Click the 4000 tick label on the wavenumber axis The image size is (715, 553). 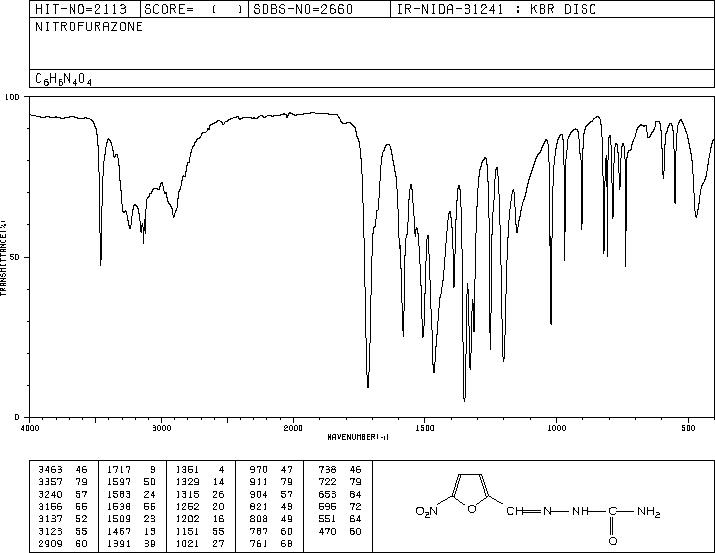click(x=30, y=428)
